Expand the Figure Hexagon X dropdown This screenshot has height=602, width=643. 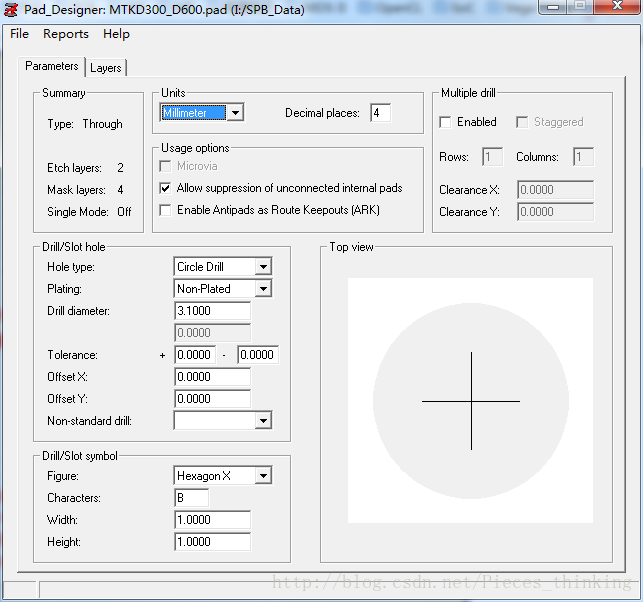[262, 476]
